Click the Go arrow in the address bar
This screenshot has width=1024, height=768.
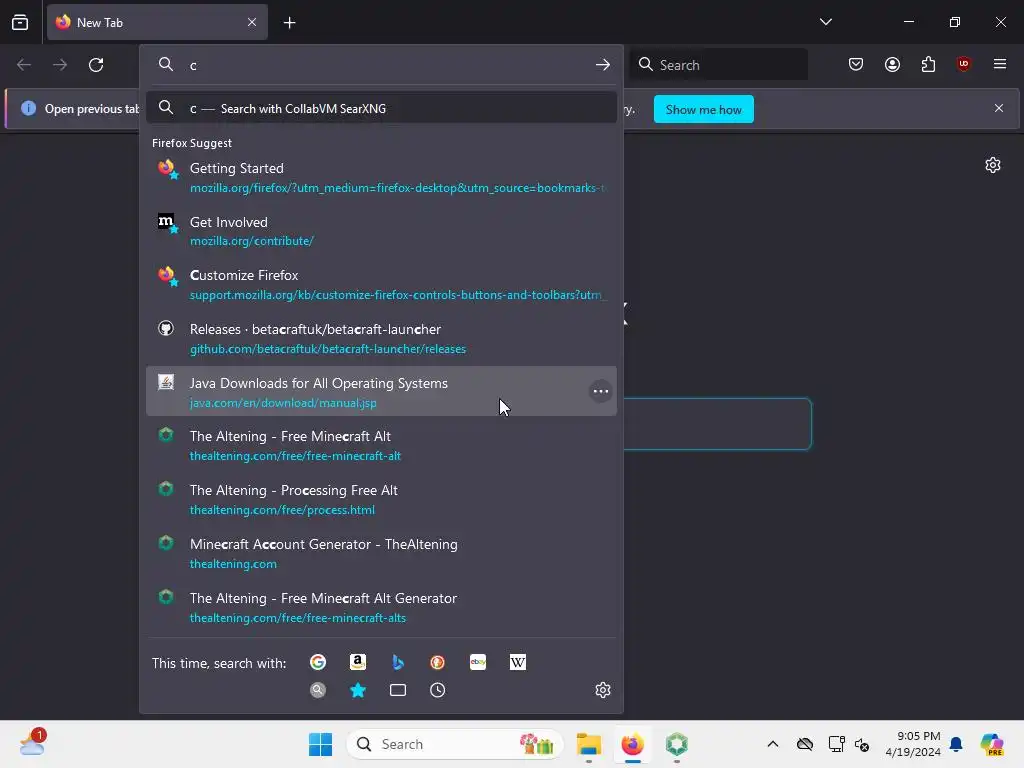pos(603,65)
